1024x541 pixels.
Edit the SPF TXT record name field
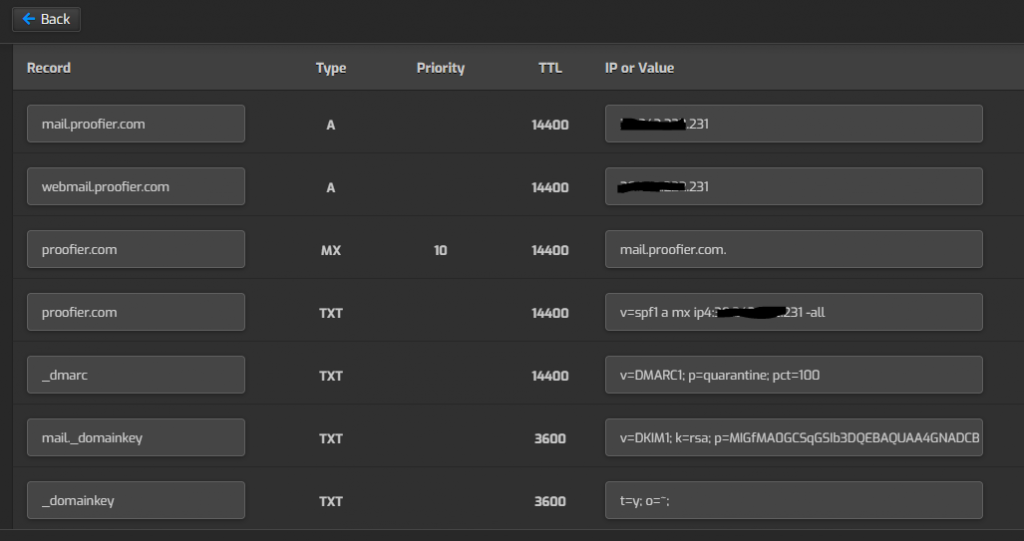pos(136,312)
